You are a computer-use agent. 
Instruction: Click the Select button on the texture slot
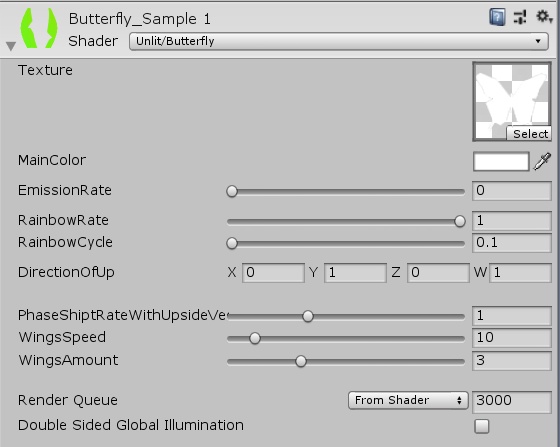pyautogui.click(x=529, y=134)
